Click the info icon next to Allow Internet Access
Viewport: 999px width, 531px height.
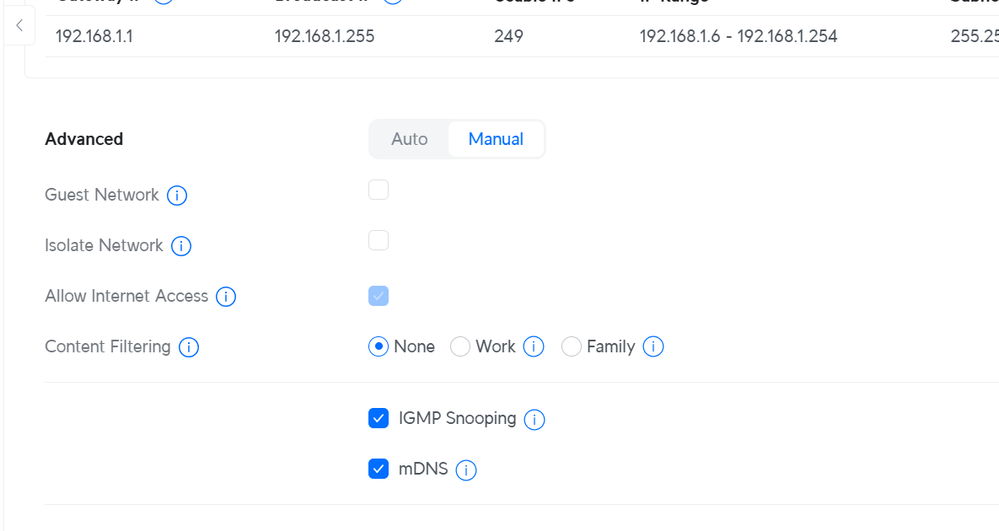226,297
